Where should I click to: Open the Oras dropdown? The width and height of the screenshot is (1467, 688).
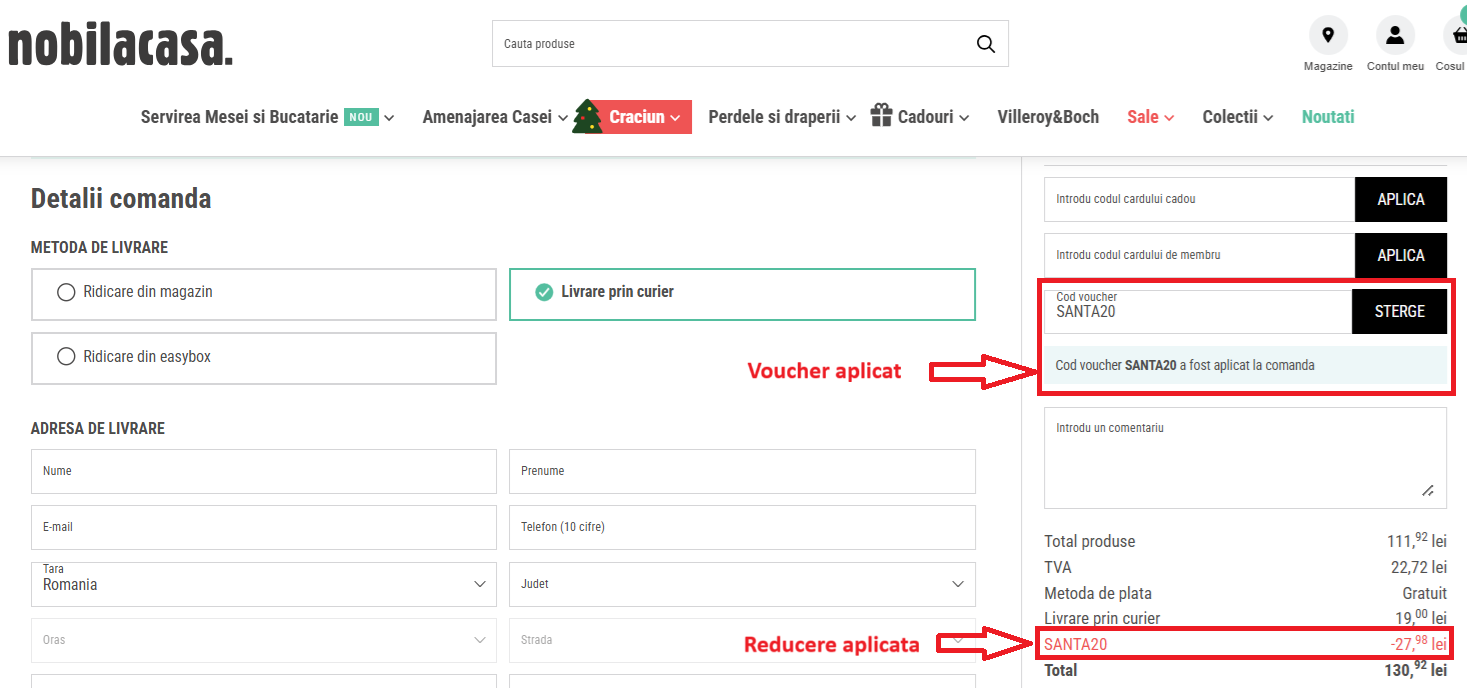tap(264, 640)
